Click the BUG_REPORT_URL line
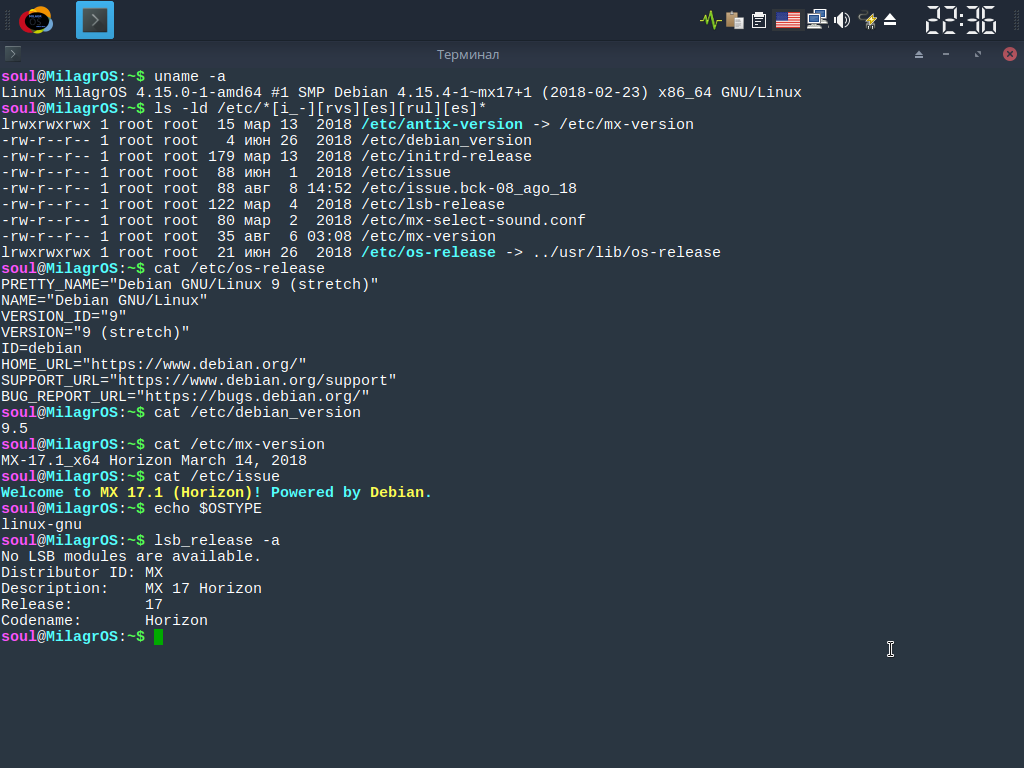This screenshot has height=768, width=1024. [x=185, y=396]
